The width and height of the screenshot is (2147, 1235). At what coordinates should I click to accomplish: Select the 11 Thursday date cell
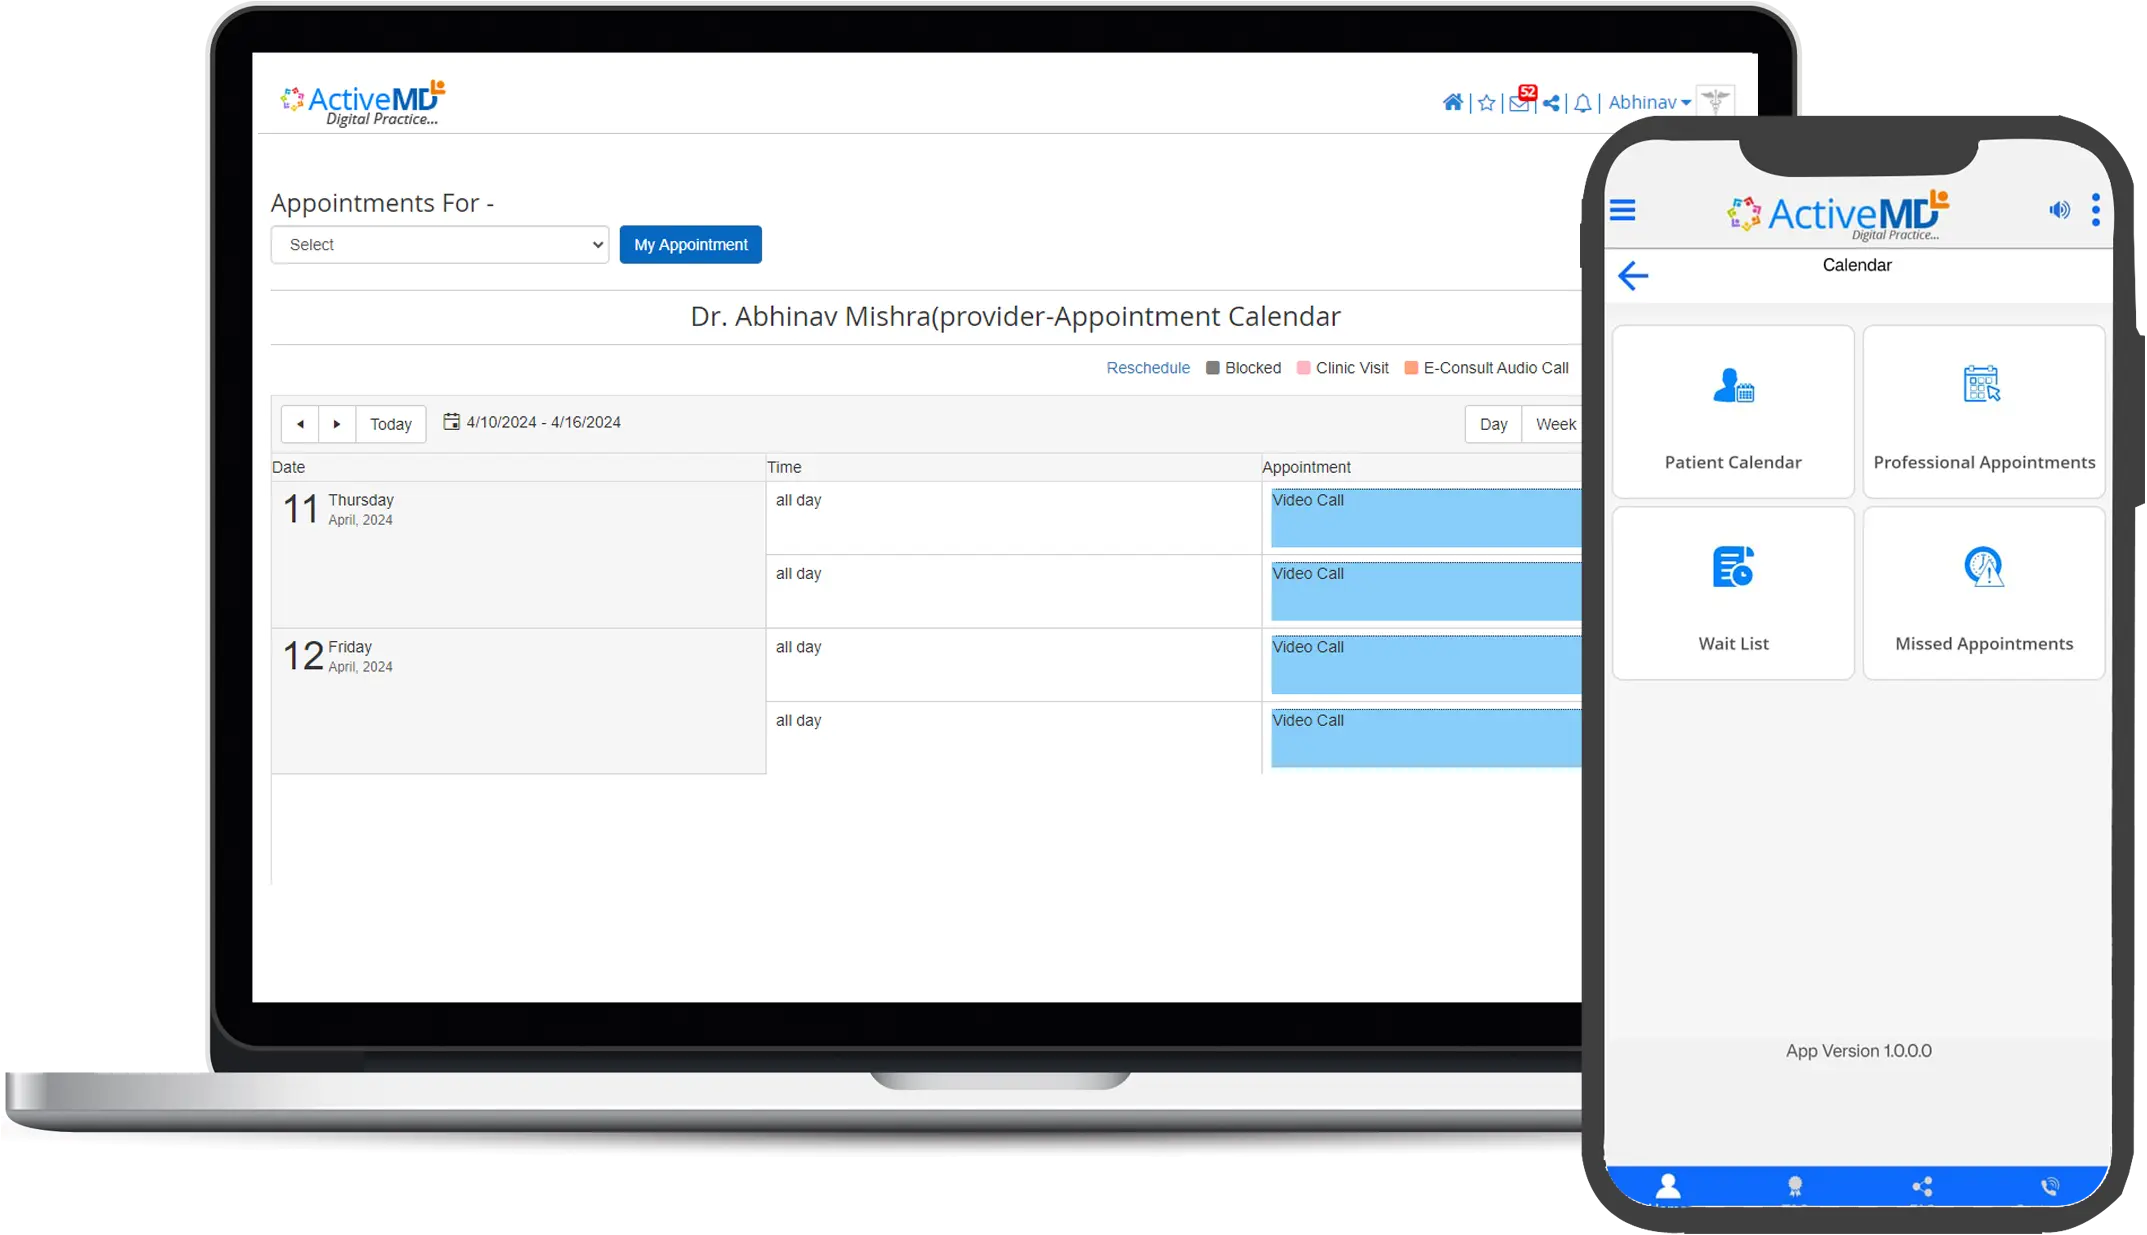(x=518, y=555)
